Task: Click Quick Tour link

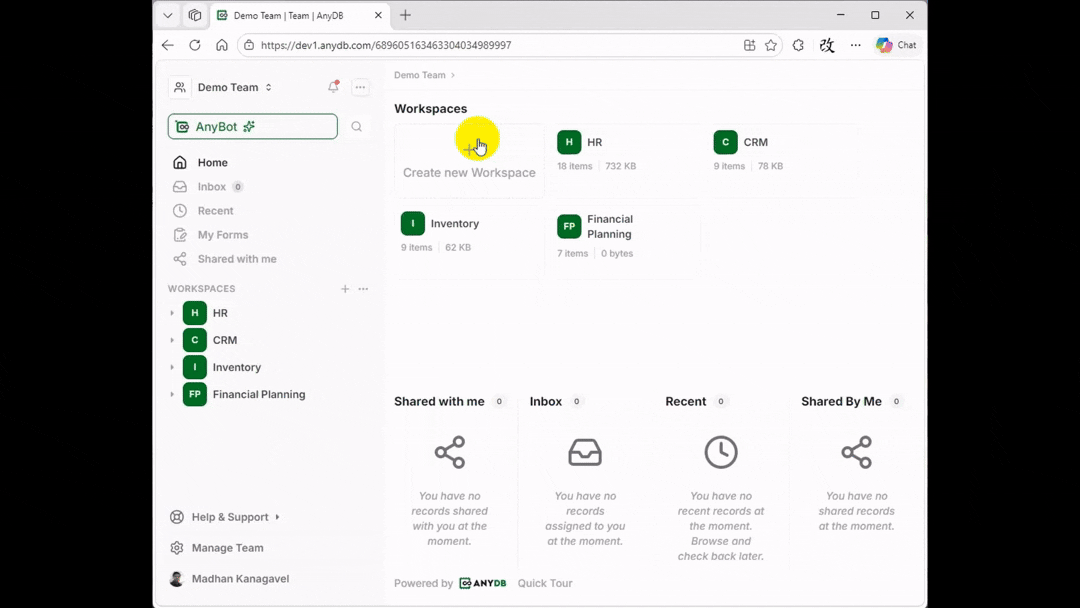Action: point(545,583)
